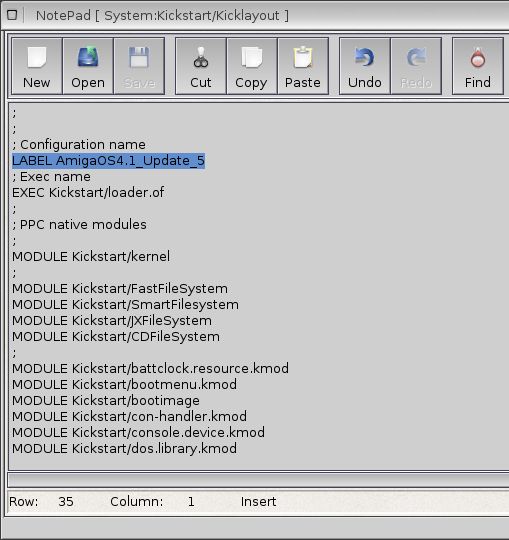The height and width of the screenshot is (540, 509).
Task: Click the Column 1 status indicator
Action: click(153, 502)
